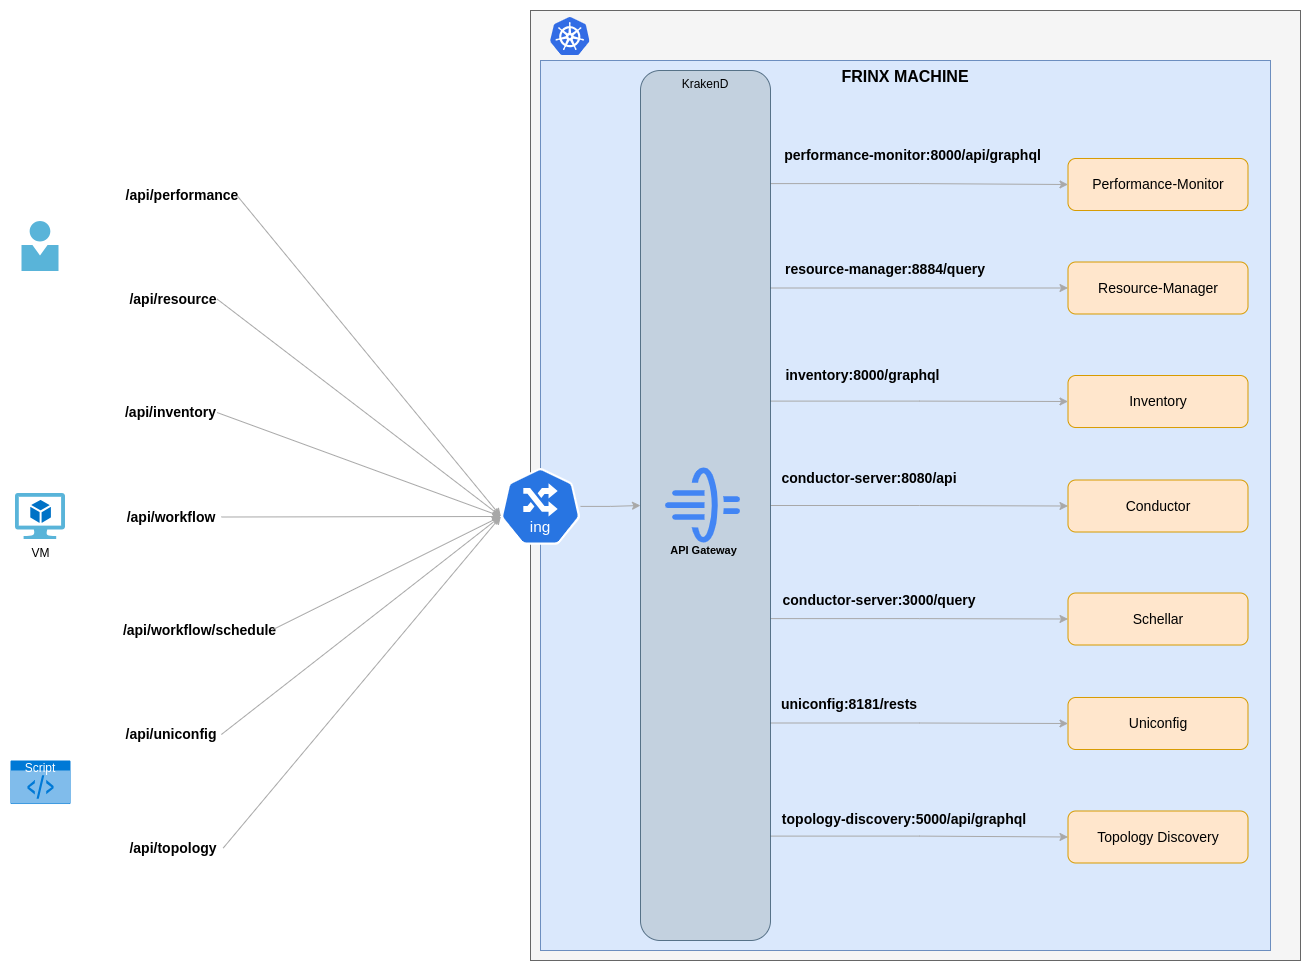Select conductor-server:3000/query label
1311x971 pixels.
[879, 600]
